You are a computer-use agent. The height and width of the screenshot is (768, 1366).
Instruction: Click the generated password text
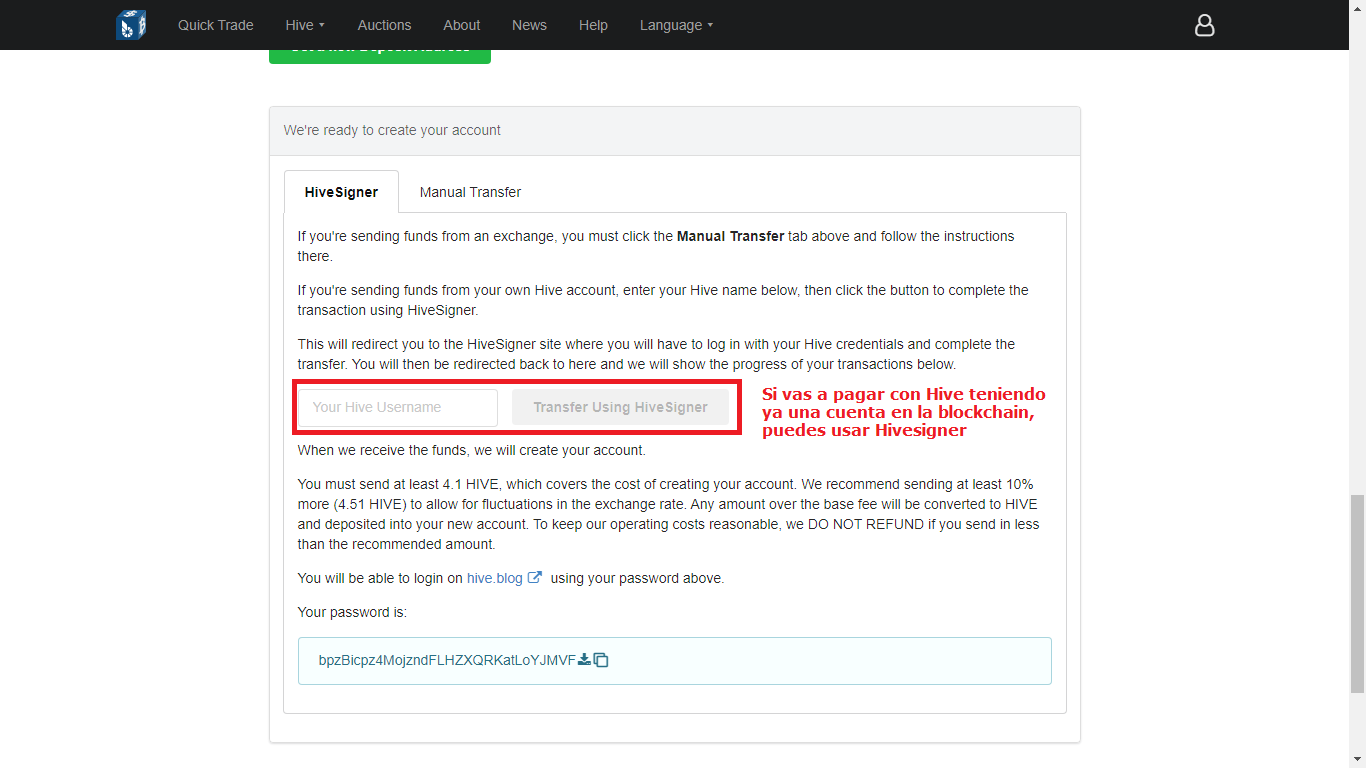click(447, 660)
